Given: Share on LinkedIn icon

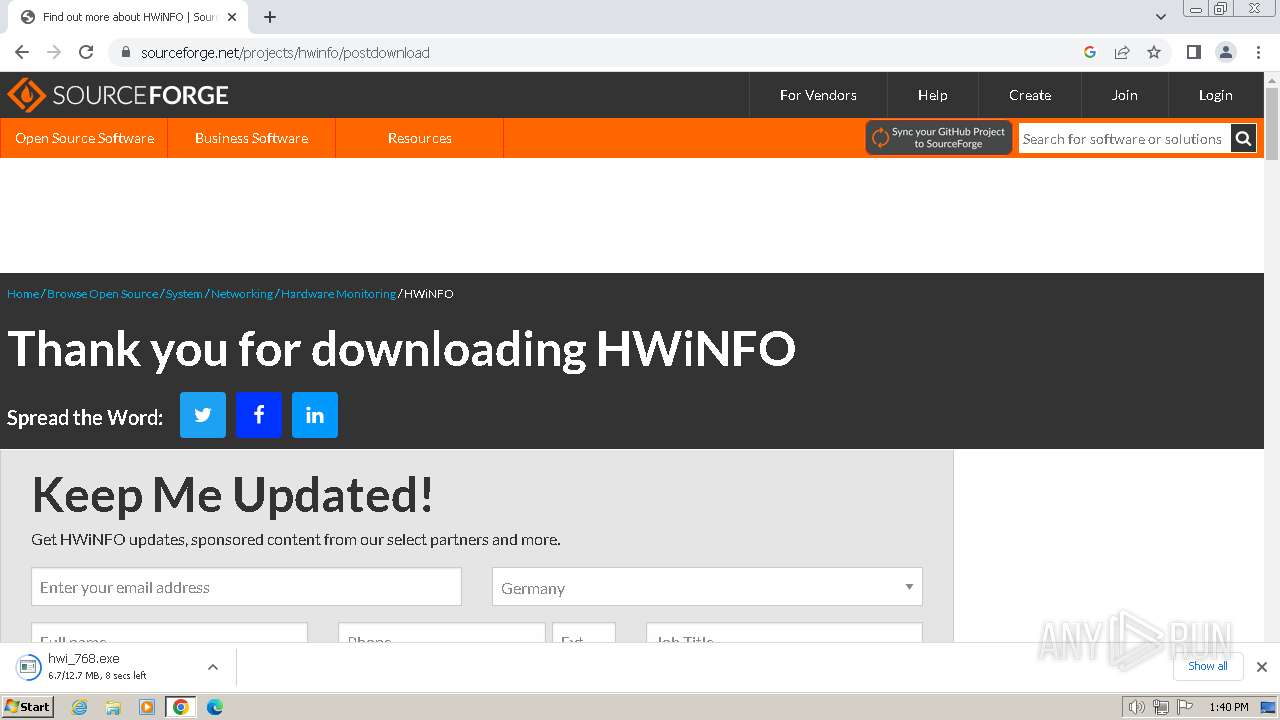Looking at the screenshot, I should pos(315,415).
